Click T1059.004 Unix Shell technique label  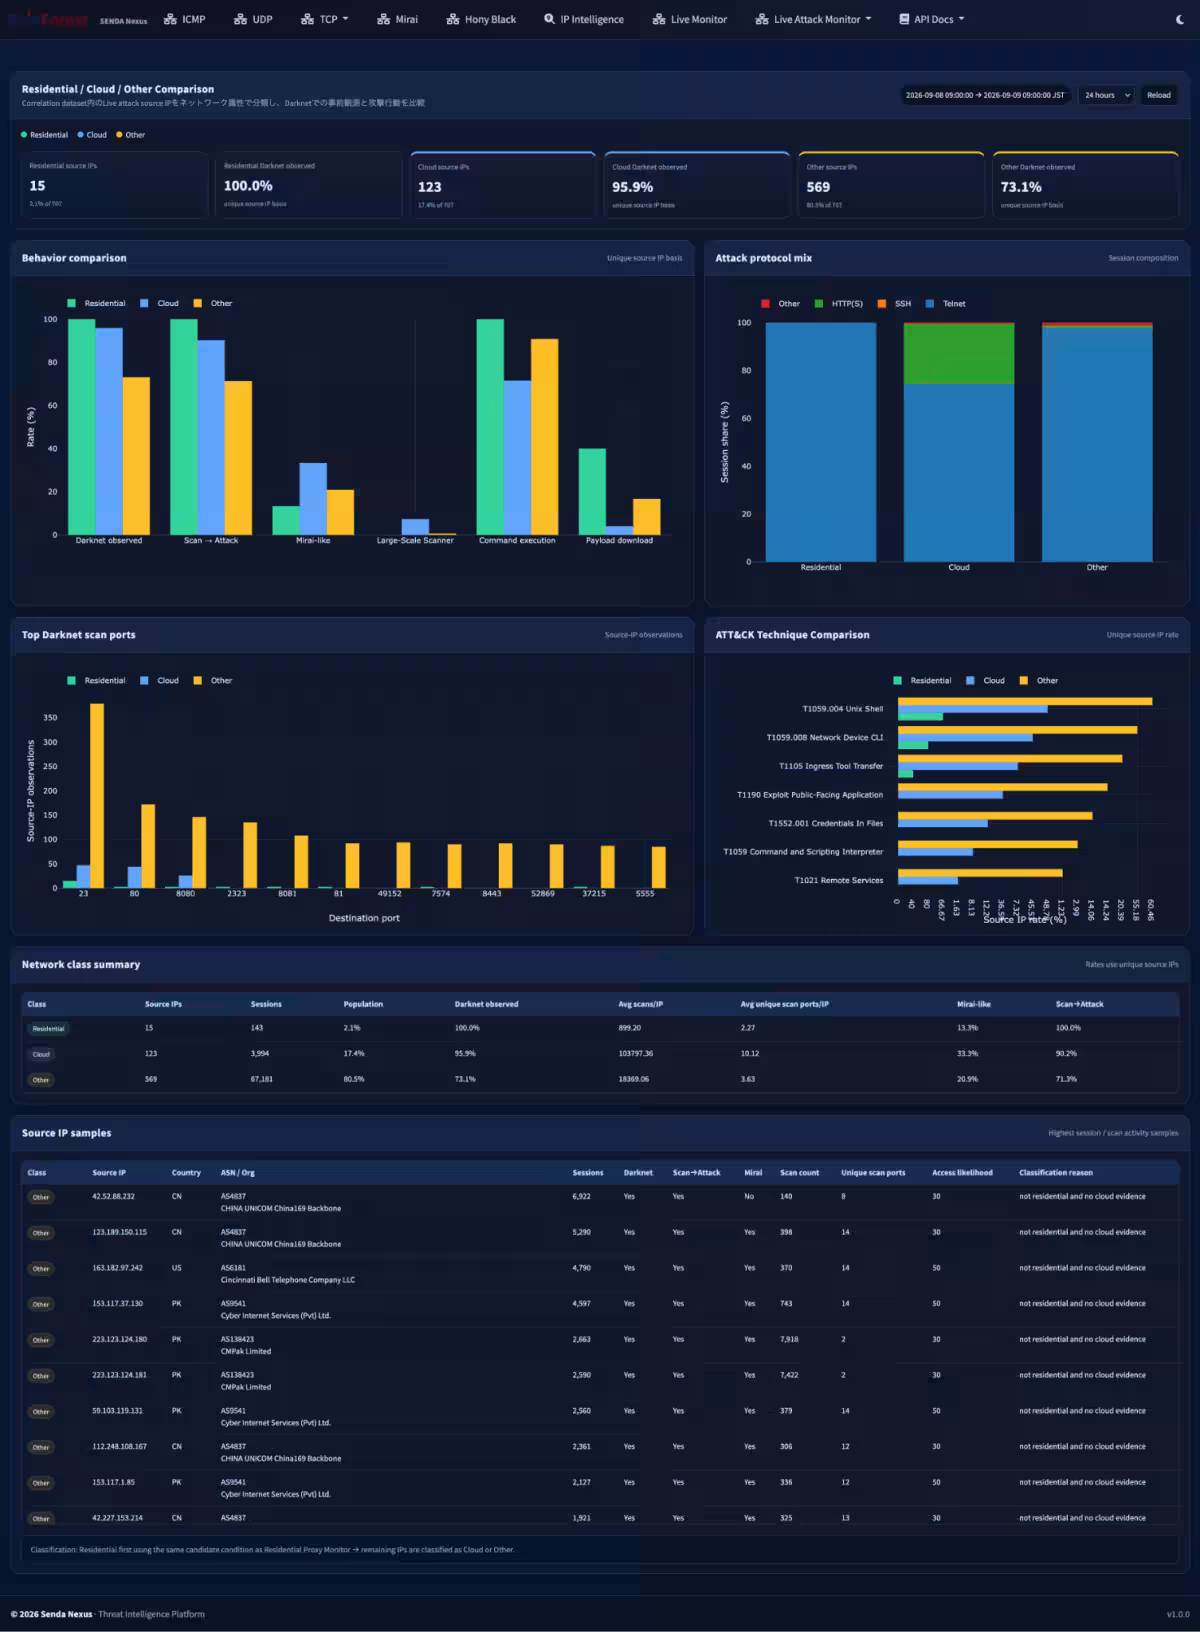pyautogui.click(x=843, y=709)
